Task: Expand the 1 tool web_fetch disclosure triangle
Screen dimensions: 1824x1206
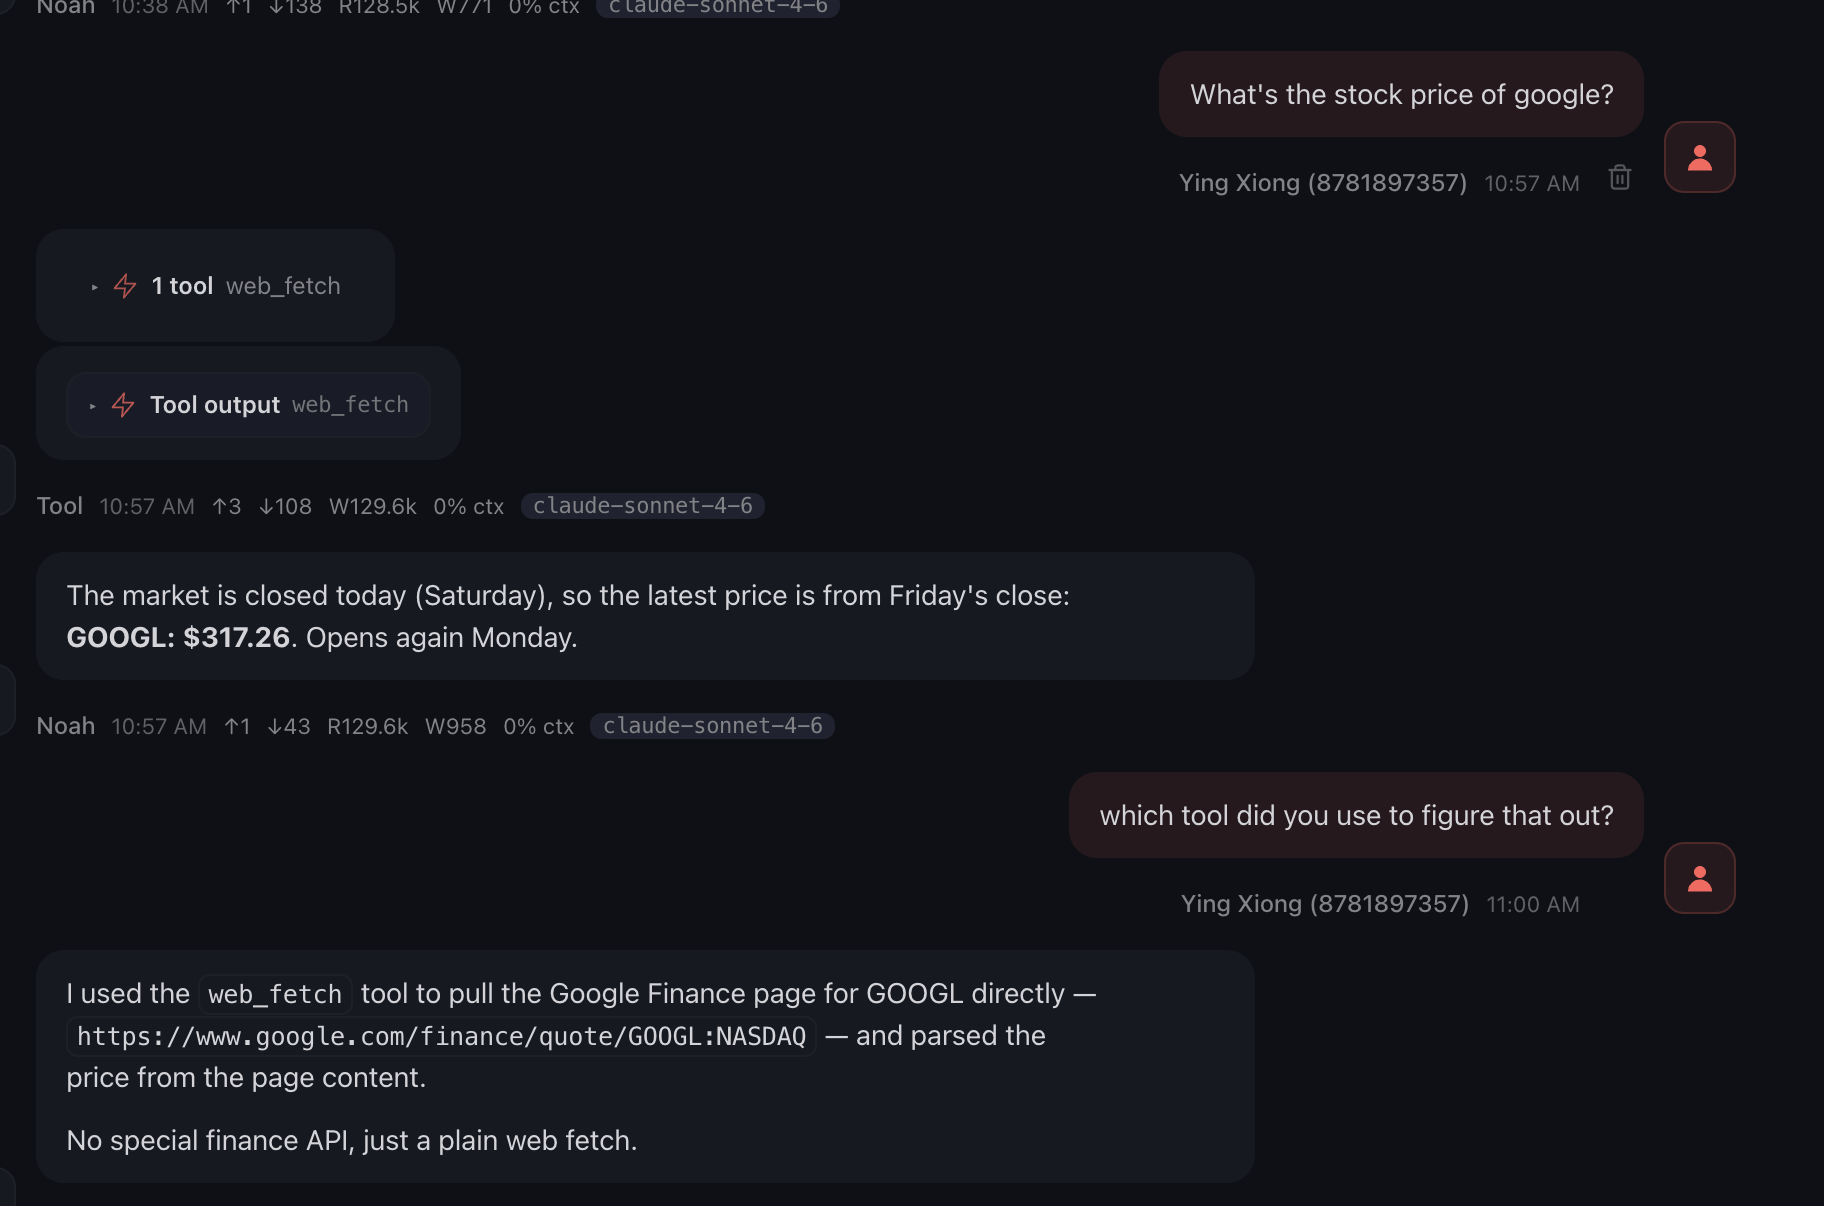Action: tap(95, 287)
